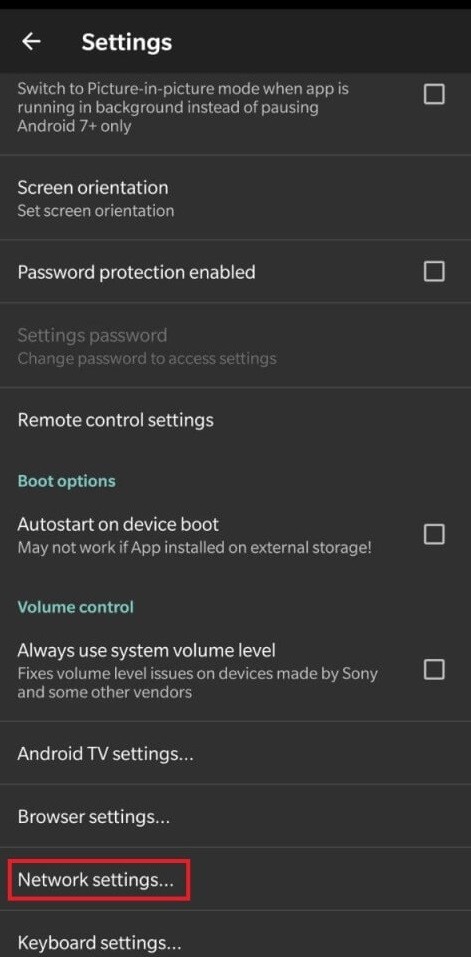The height and width of the screenshot is (957, 471).
Task: Tap the Volume control section header
Action: pos(76,607)
